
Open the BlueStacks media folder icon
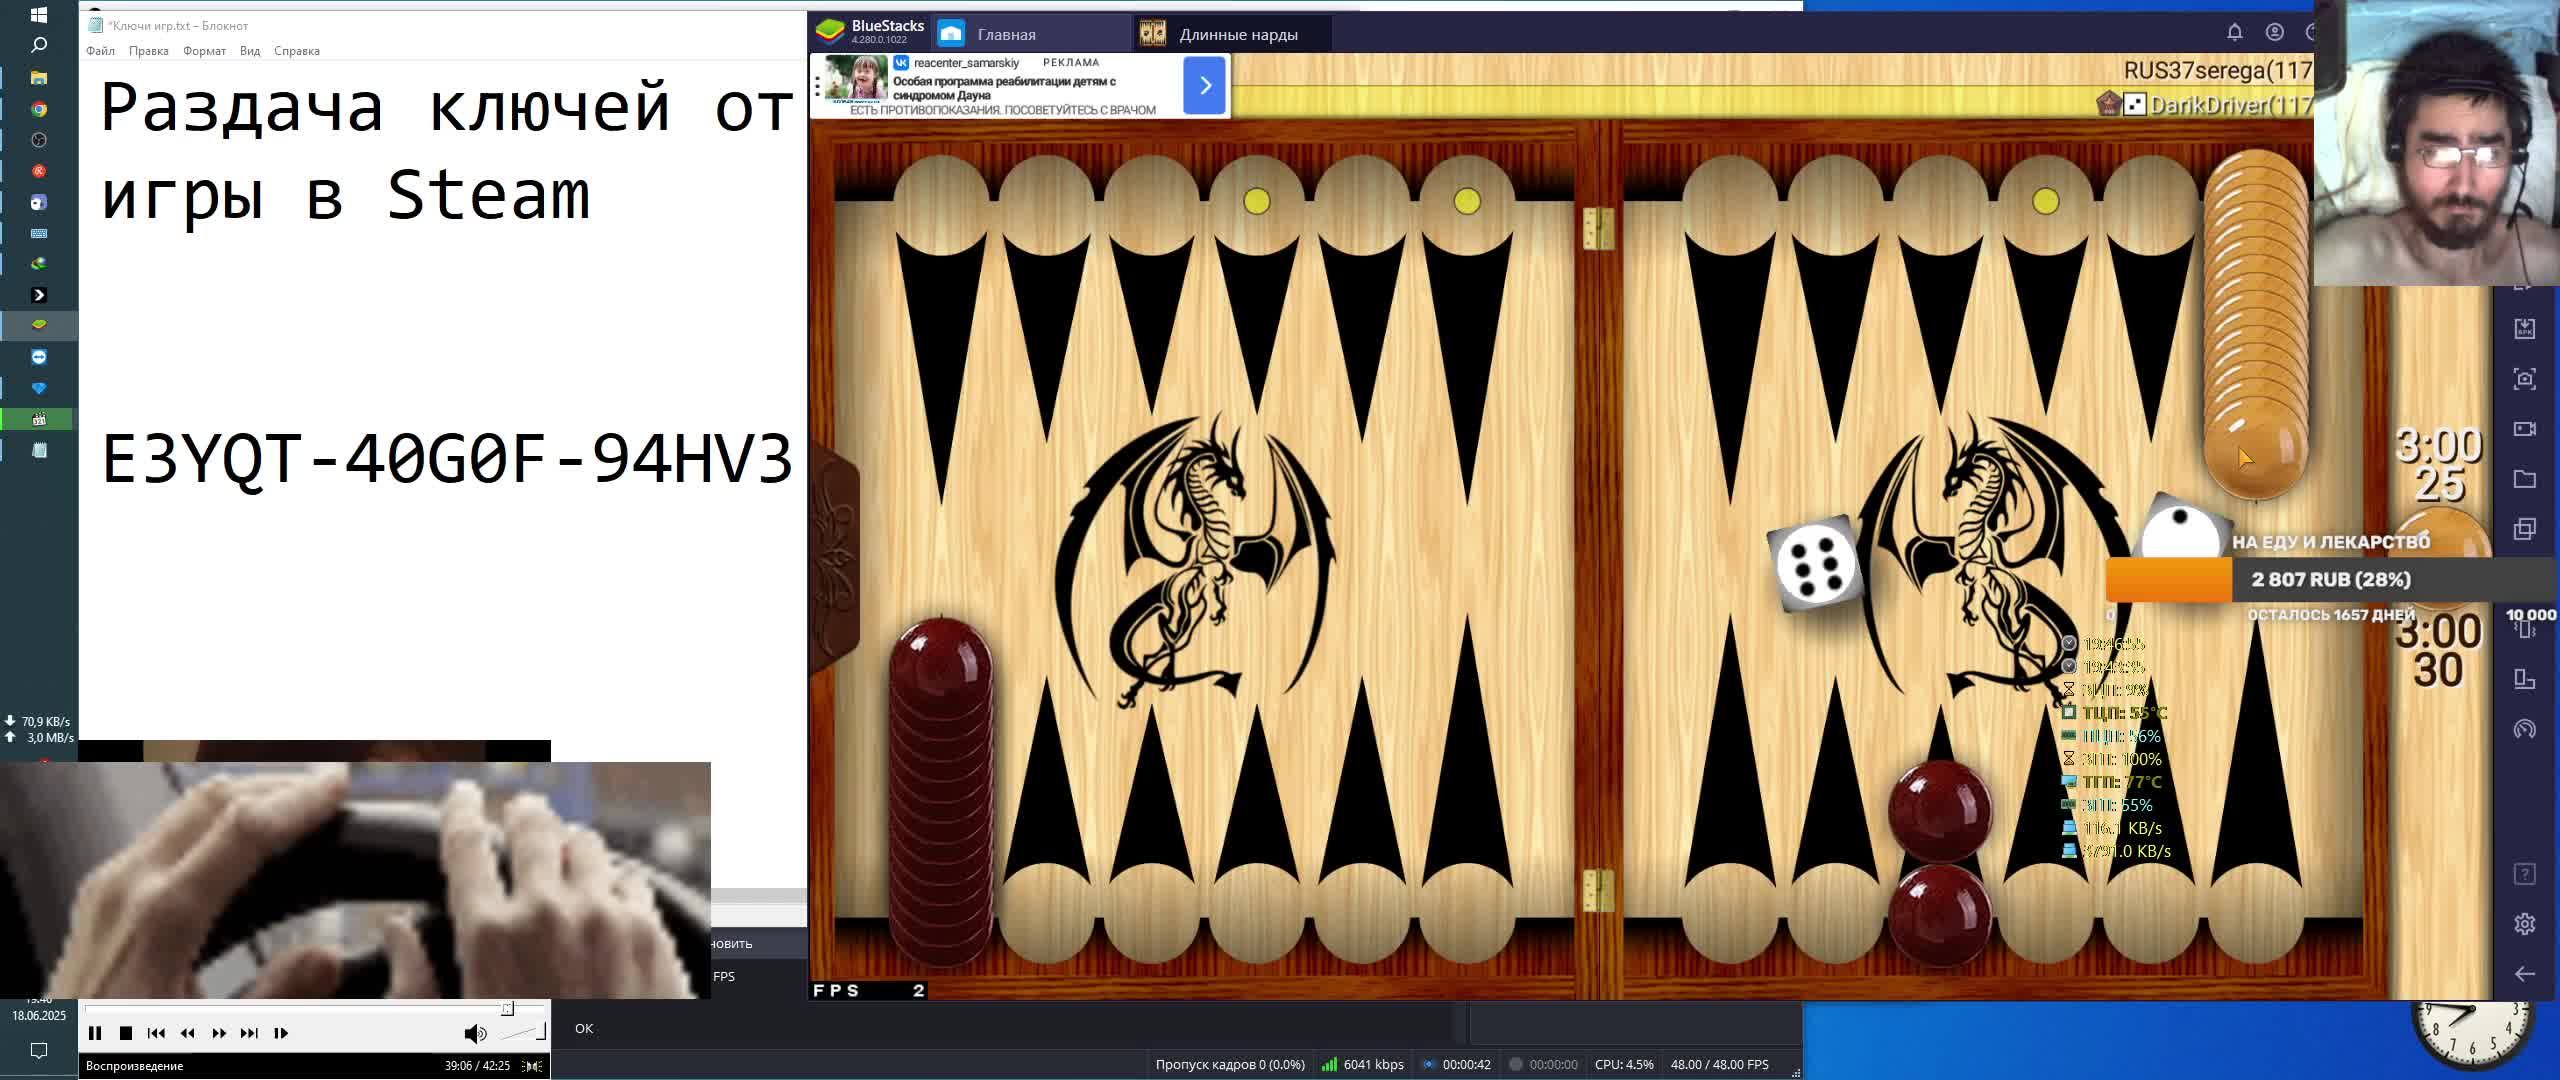[x=2524, y=479]
